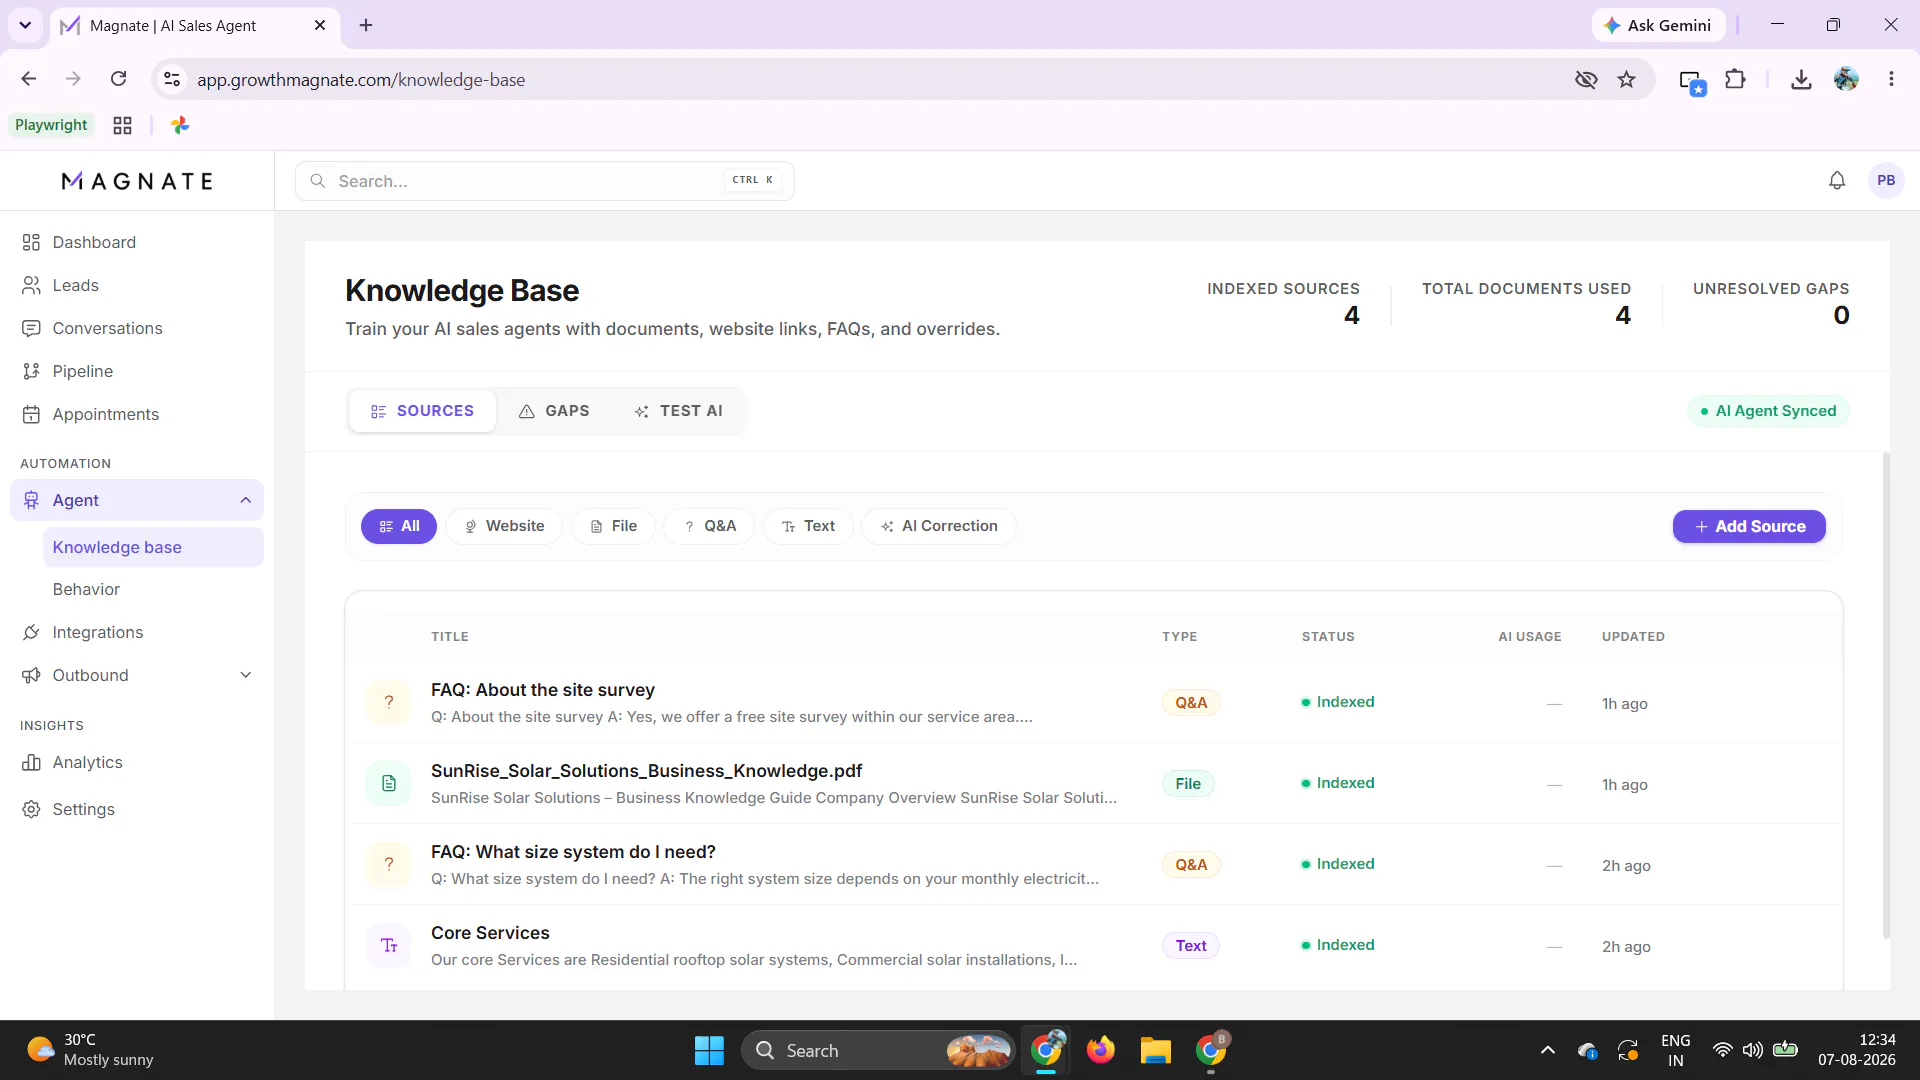Reload the page
The height and width of the screenshot is (1080, 1920).
click(x=118, y=79)
